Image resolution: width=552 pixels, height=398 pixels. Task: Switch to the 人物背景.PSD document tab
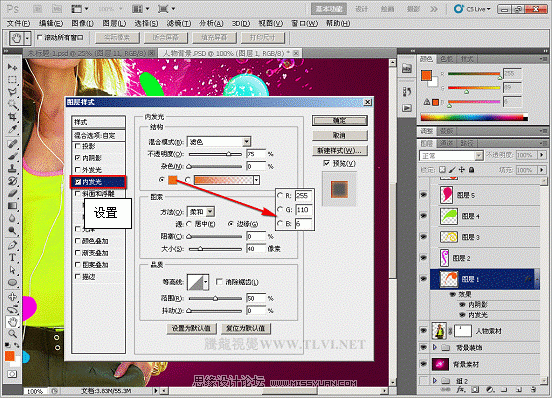pyautogui.click(x=227, y=53)
